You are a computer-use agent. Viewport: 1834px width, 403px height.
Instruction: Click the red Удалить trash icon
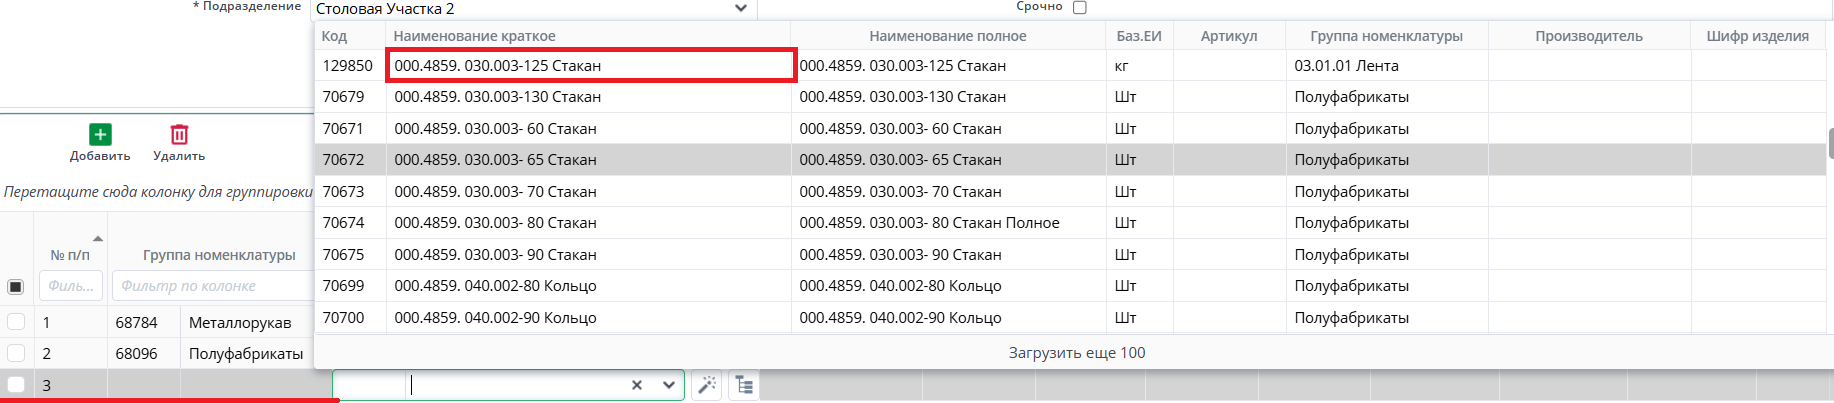[179, 135]
